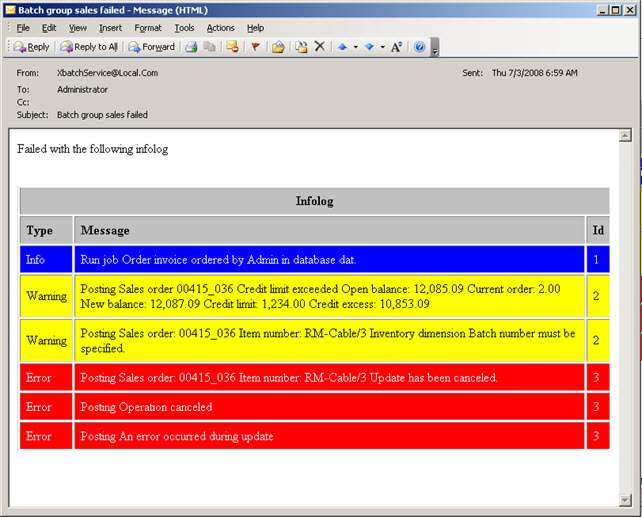
Task: Open Help with the blue question mark icon
Action: (x=419, y=47)
